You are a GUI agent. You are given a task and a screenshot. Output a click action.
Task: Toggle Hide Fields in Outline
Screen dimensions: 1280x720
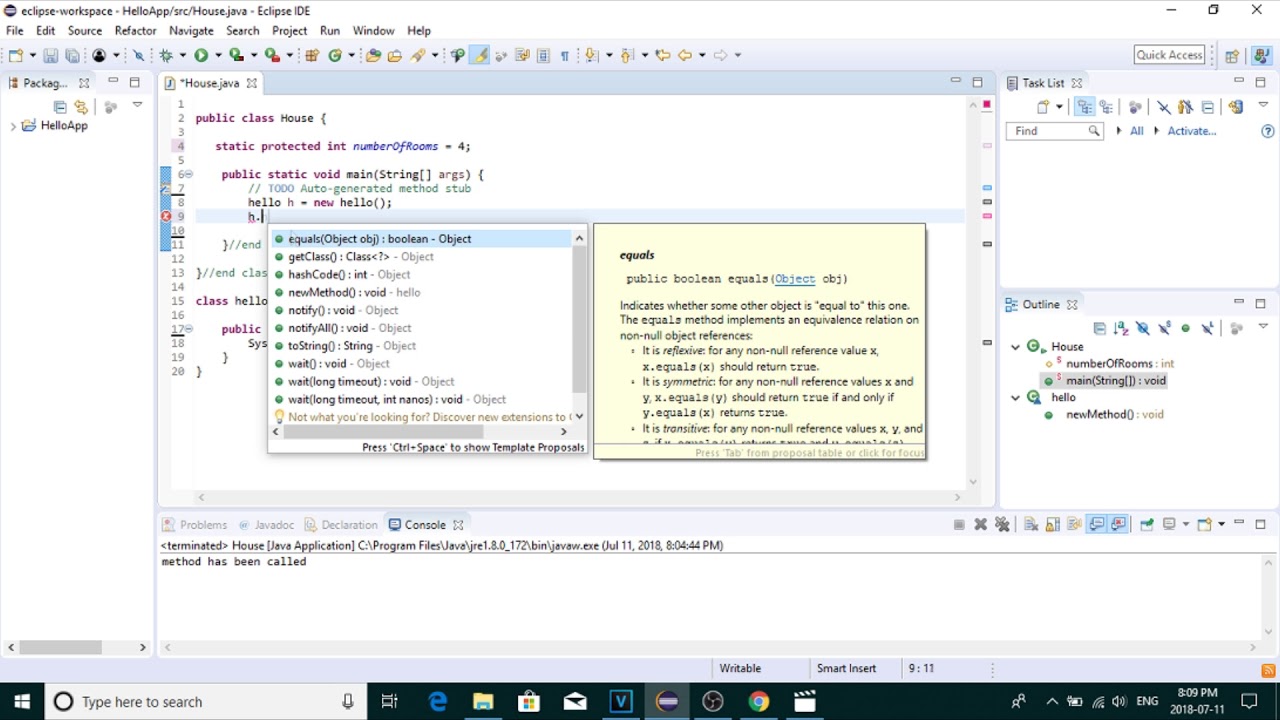[1143, 328]
